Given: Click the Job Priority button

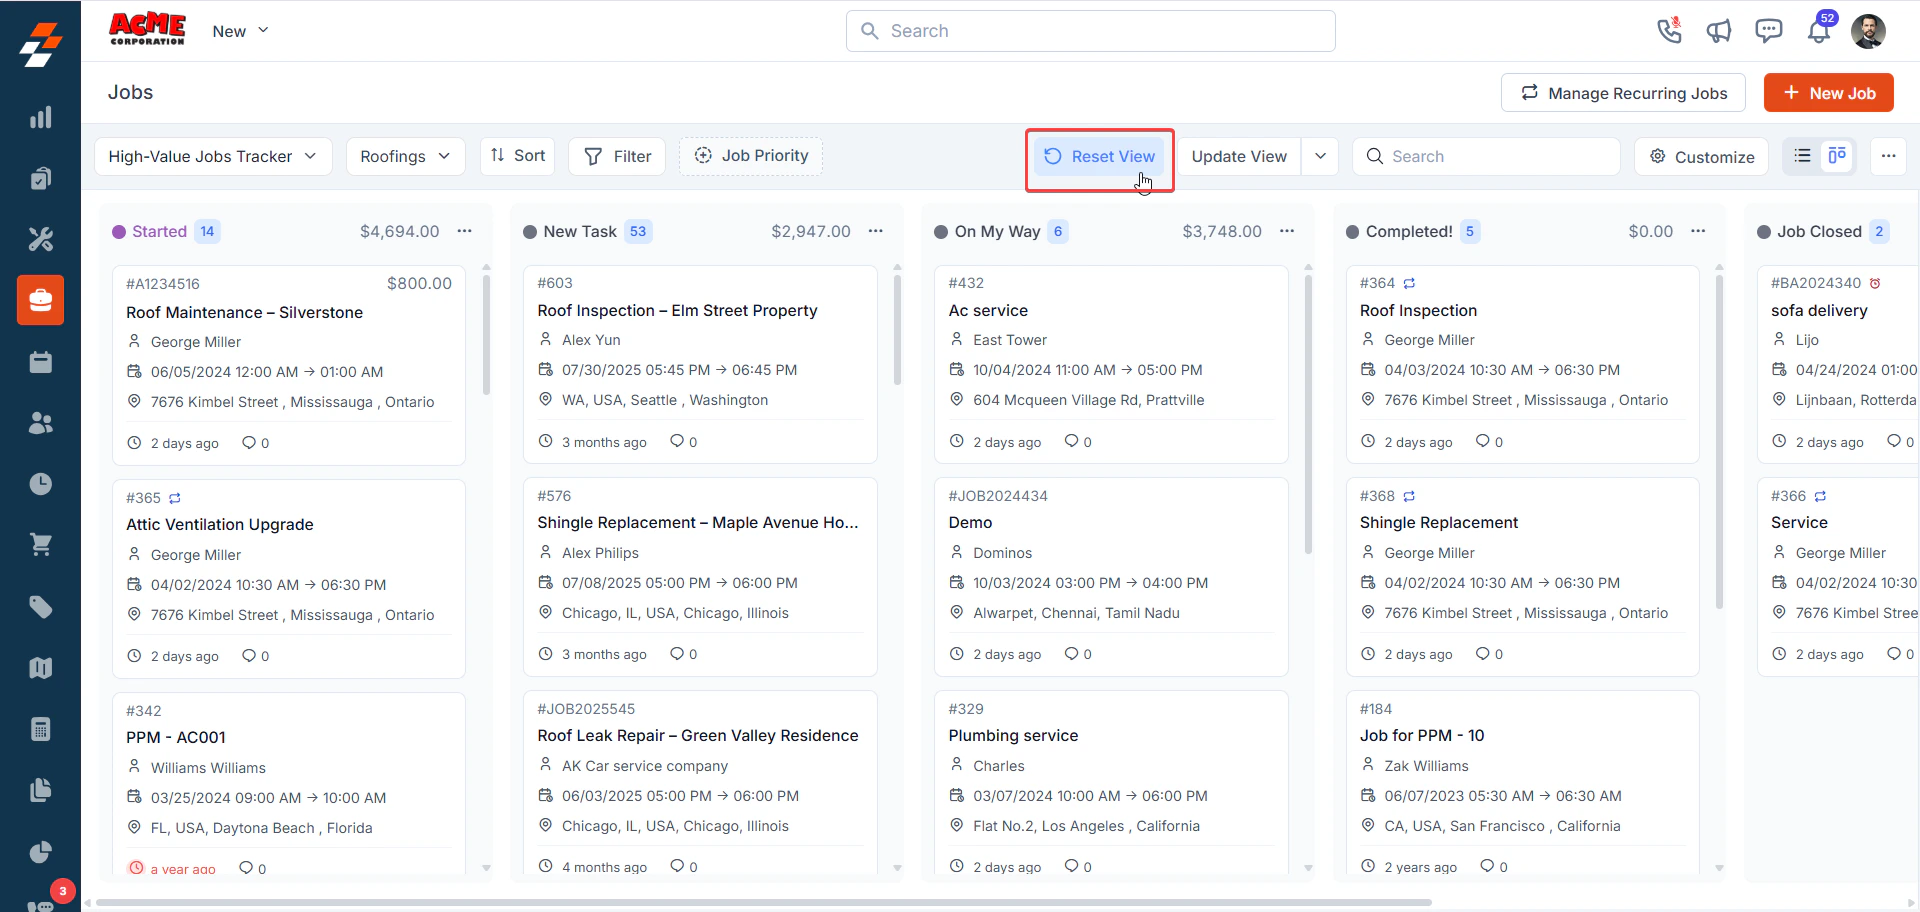Looking at the screenshot, I should 751,156.
